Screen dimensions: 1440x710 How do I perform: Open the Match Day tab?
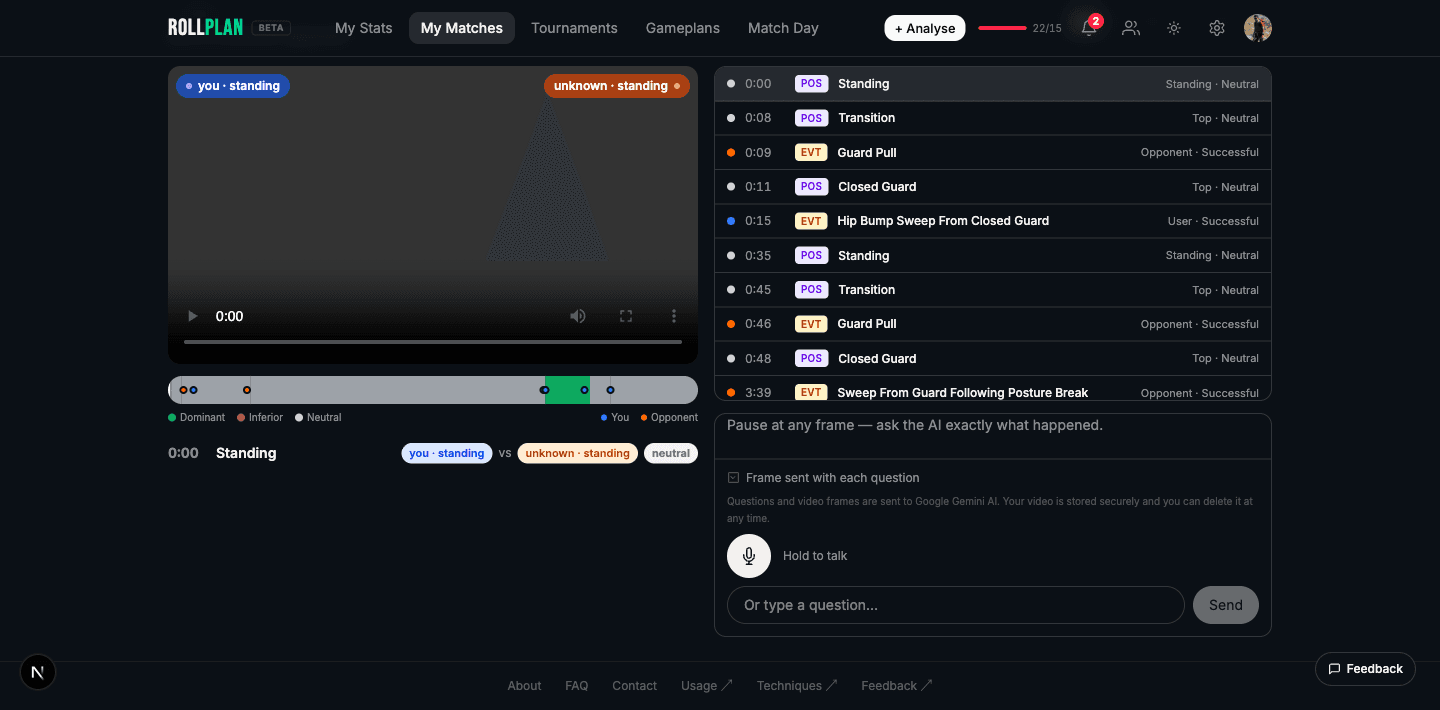point(783,28)
